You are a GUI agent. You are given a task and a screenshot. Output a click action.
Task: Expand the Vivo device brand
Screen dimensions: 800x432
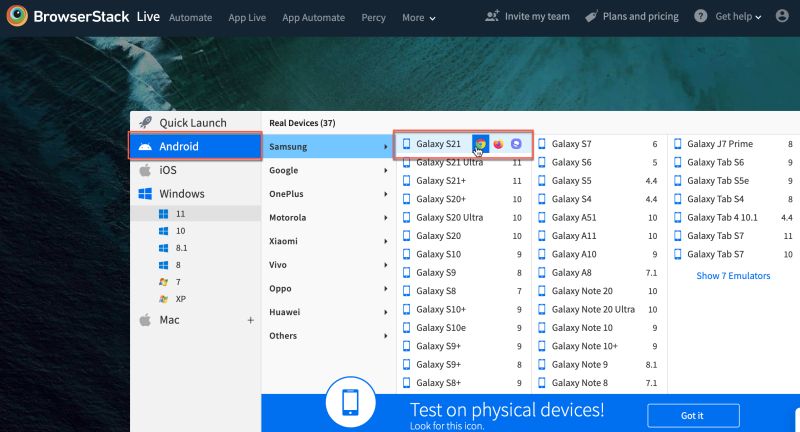pos(328,265)
